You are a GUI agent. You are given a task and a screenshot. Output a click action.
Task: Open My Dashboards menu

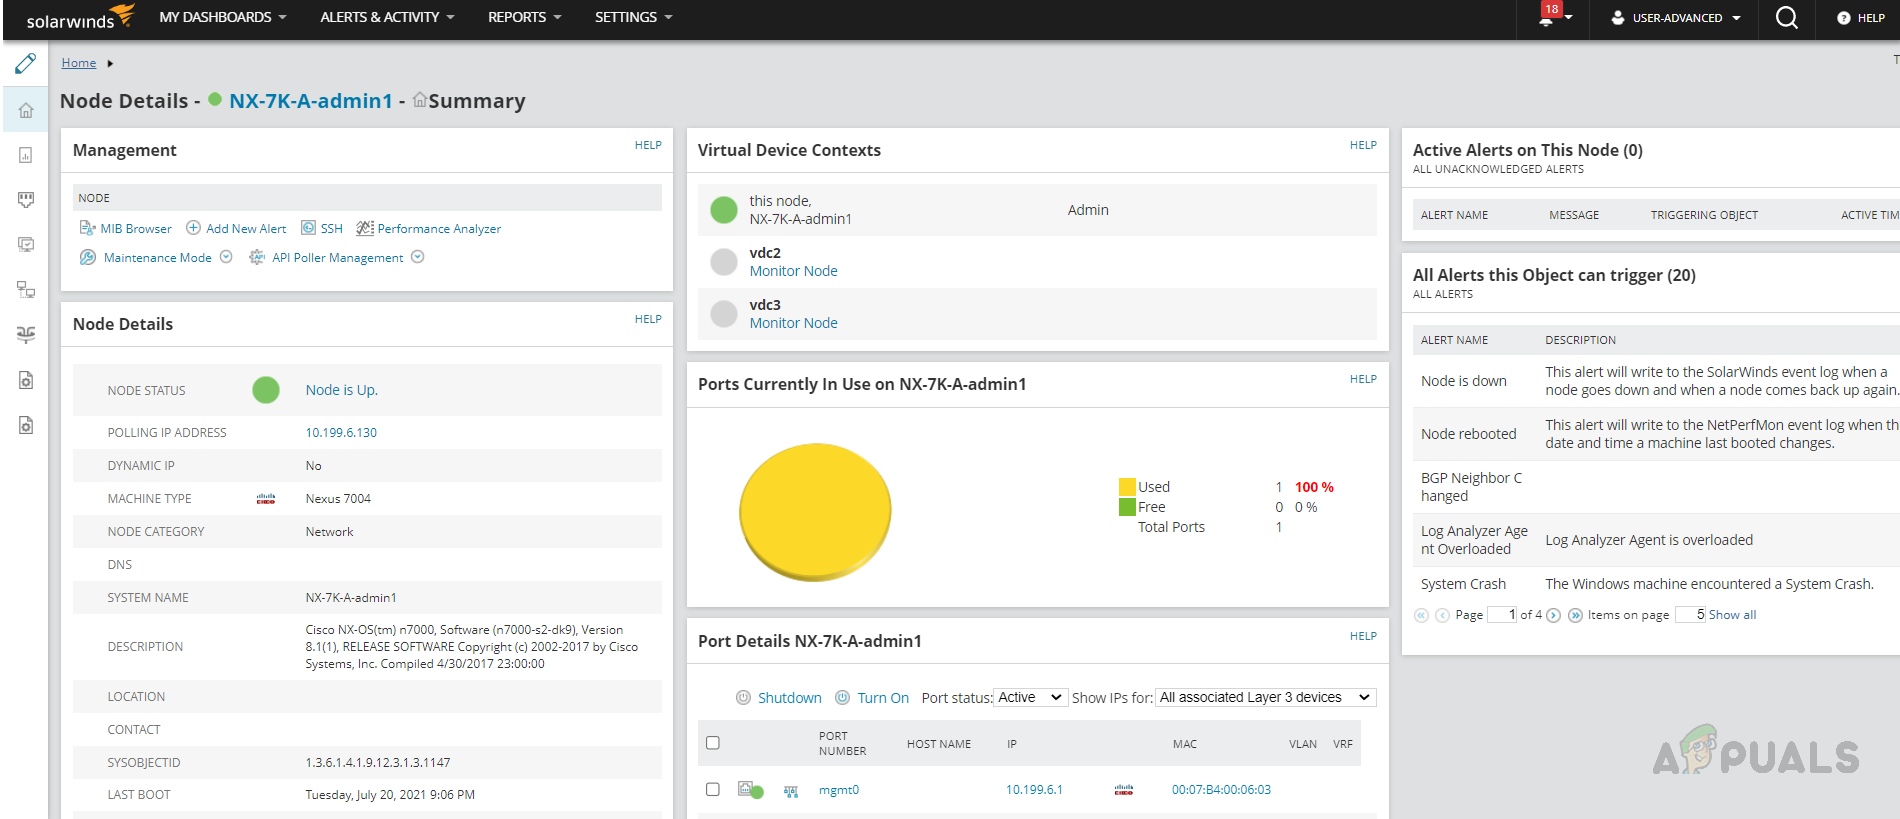click(222, 17)
